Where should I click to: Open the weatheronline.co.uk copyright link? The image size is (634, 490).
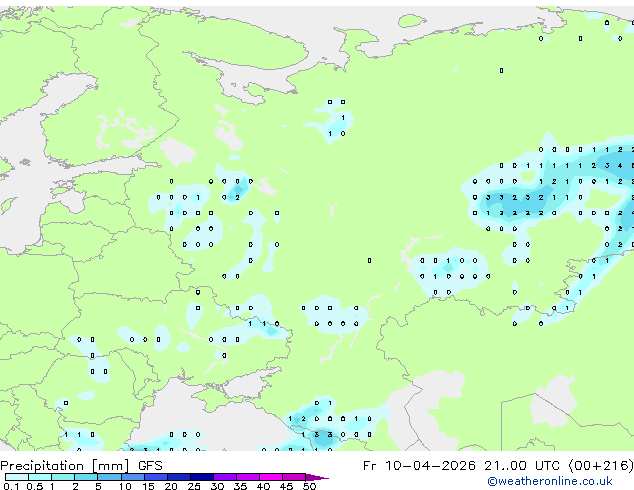click(549, 481)
